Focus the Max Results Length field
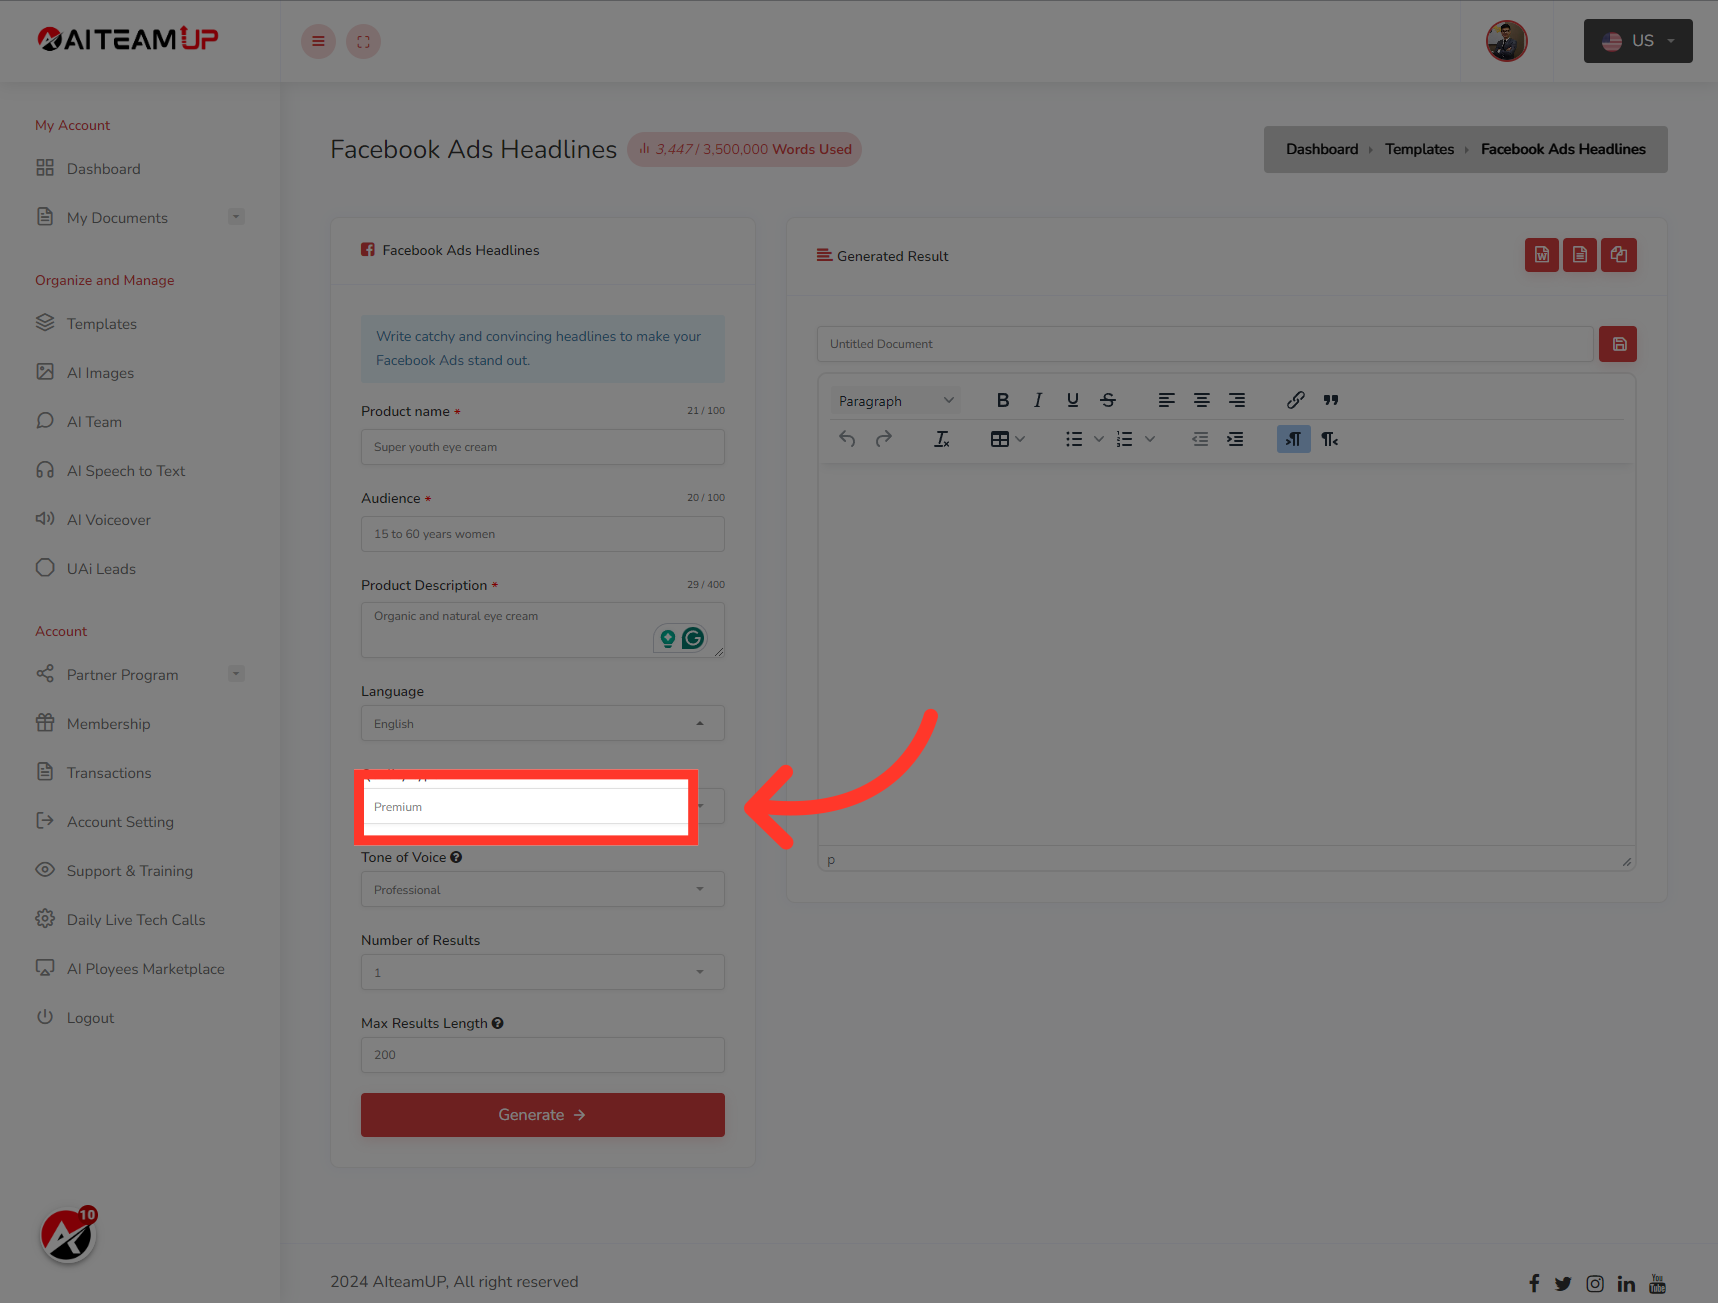 point(543,1055)
